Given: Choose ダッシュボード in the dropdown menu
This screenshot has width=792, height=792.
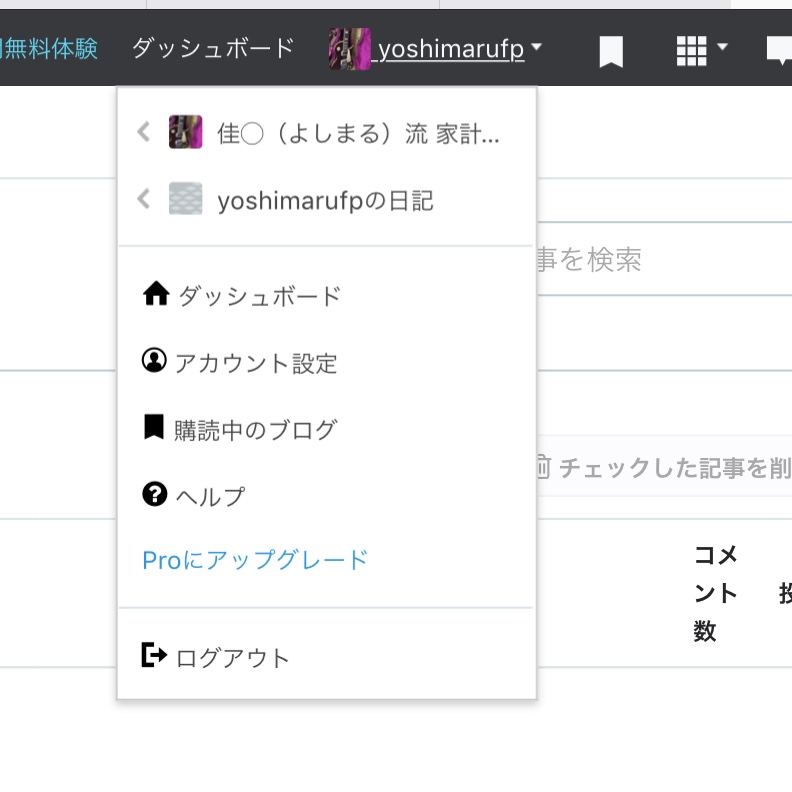Looking at the screenshot, I should [x=261, y=295].
